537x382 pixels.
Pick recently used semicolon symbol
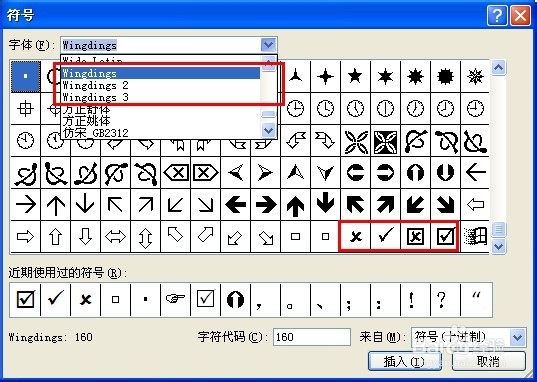pos(355,299)
